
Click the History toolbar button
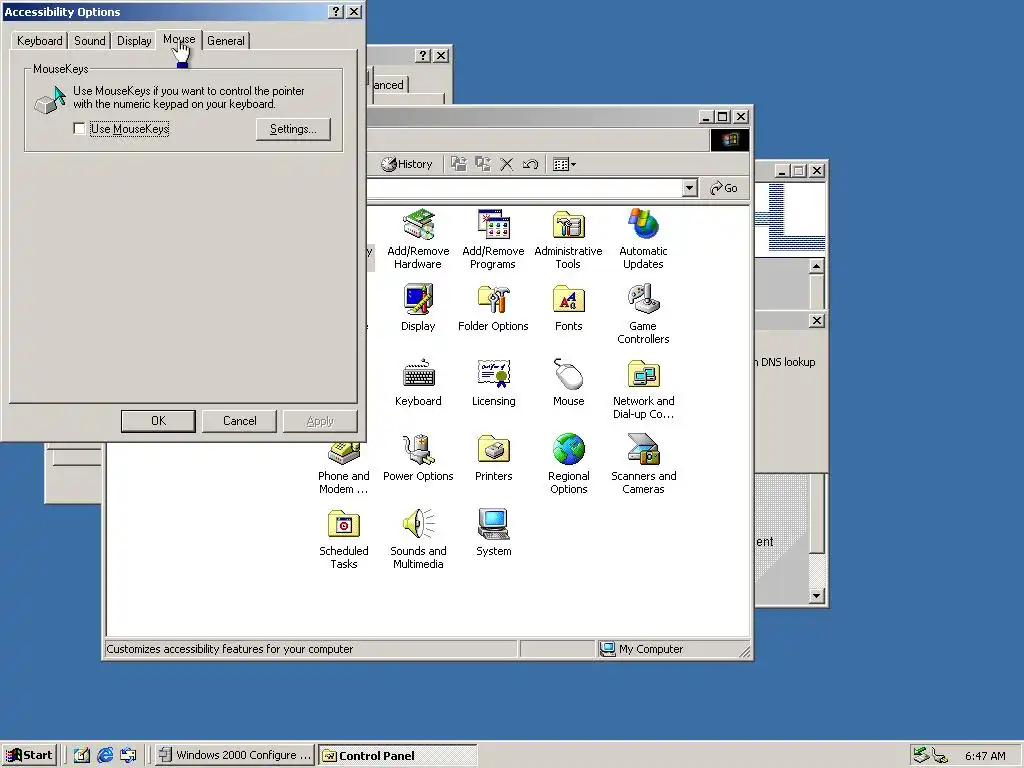coord(407,164)
